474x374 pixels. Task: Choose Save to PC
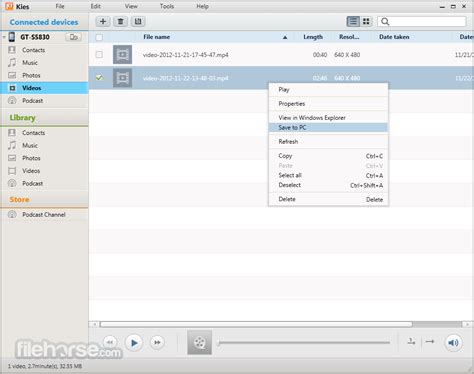click(328, 127)
